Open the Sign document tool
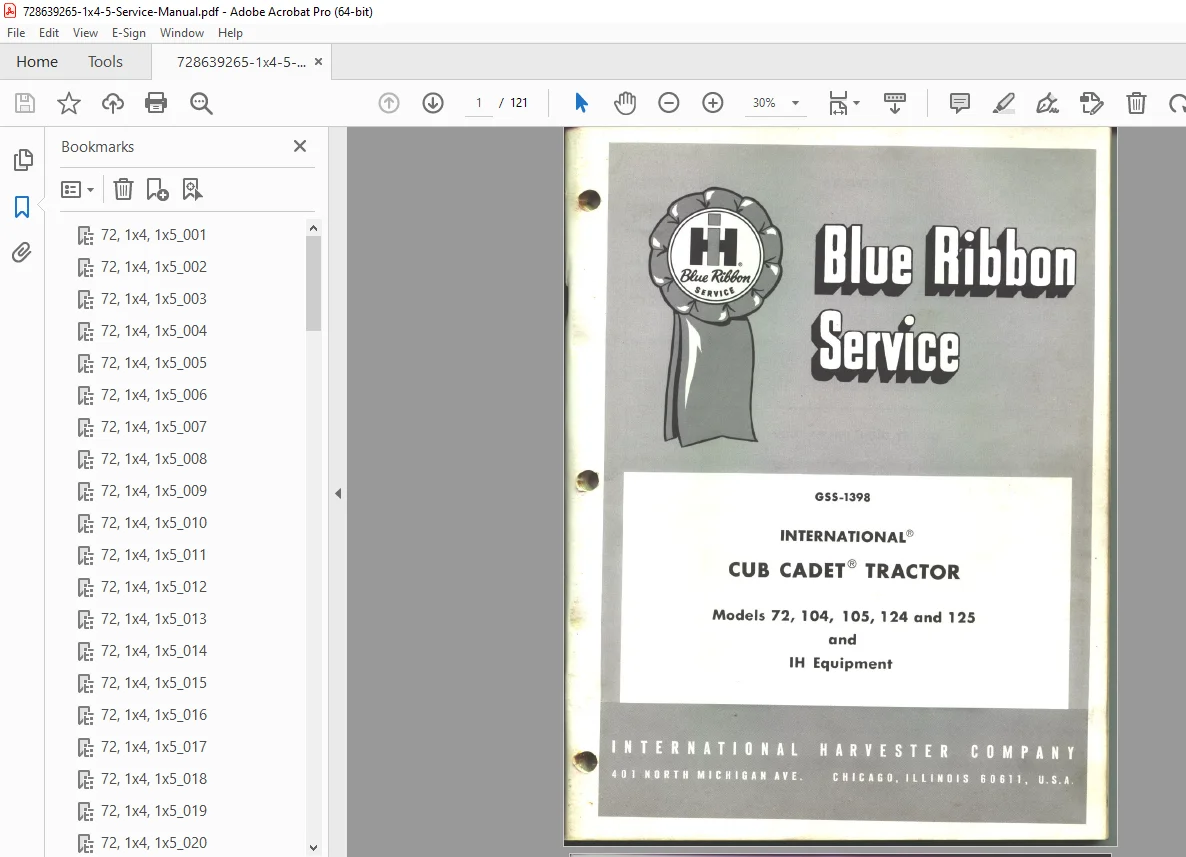 pos(1048,103)
